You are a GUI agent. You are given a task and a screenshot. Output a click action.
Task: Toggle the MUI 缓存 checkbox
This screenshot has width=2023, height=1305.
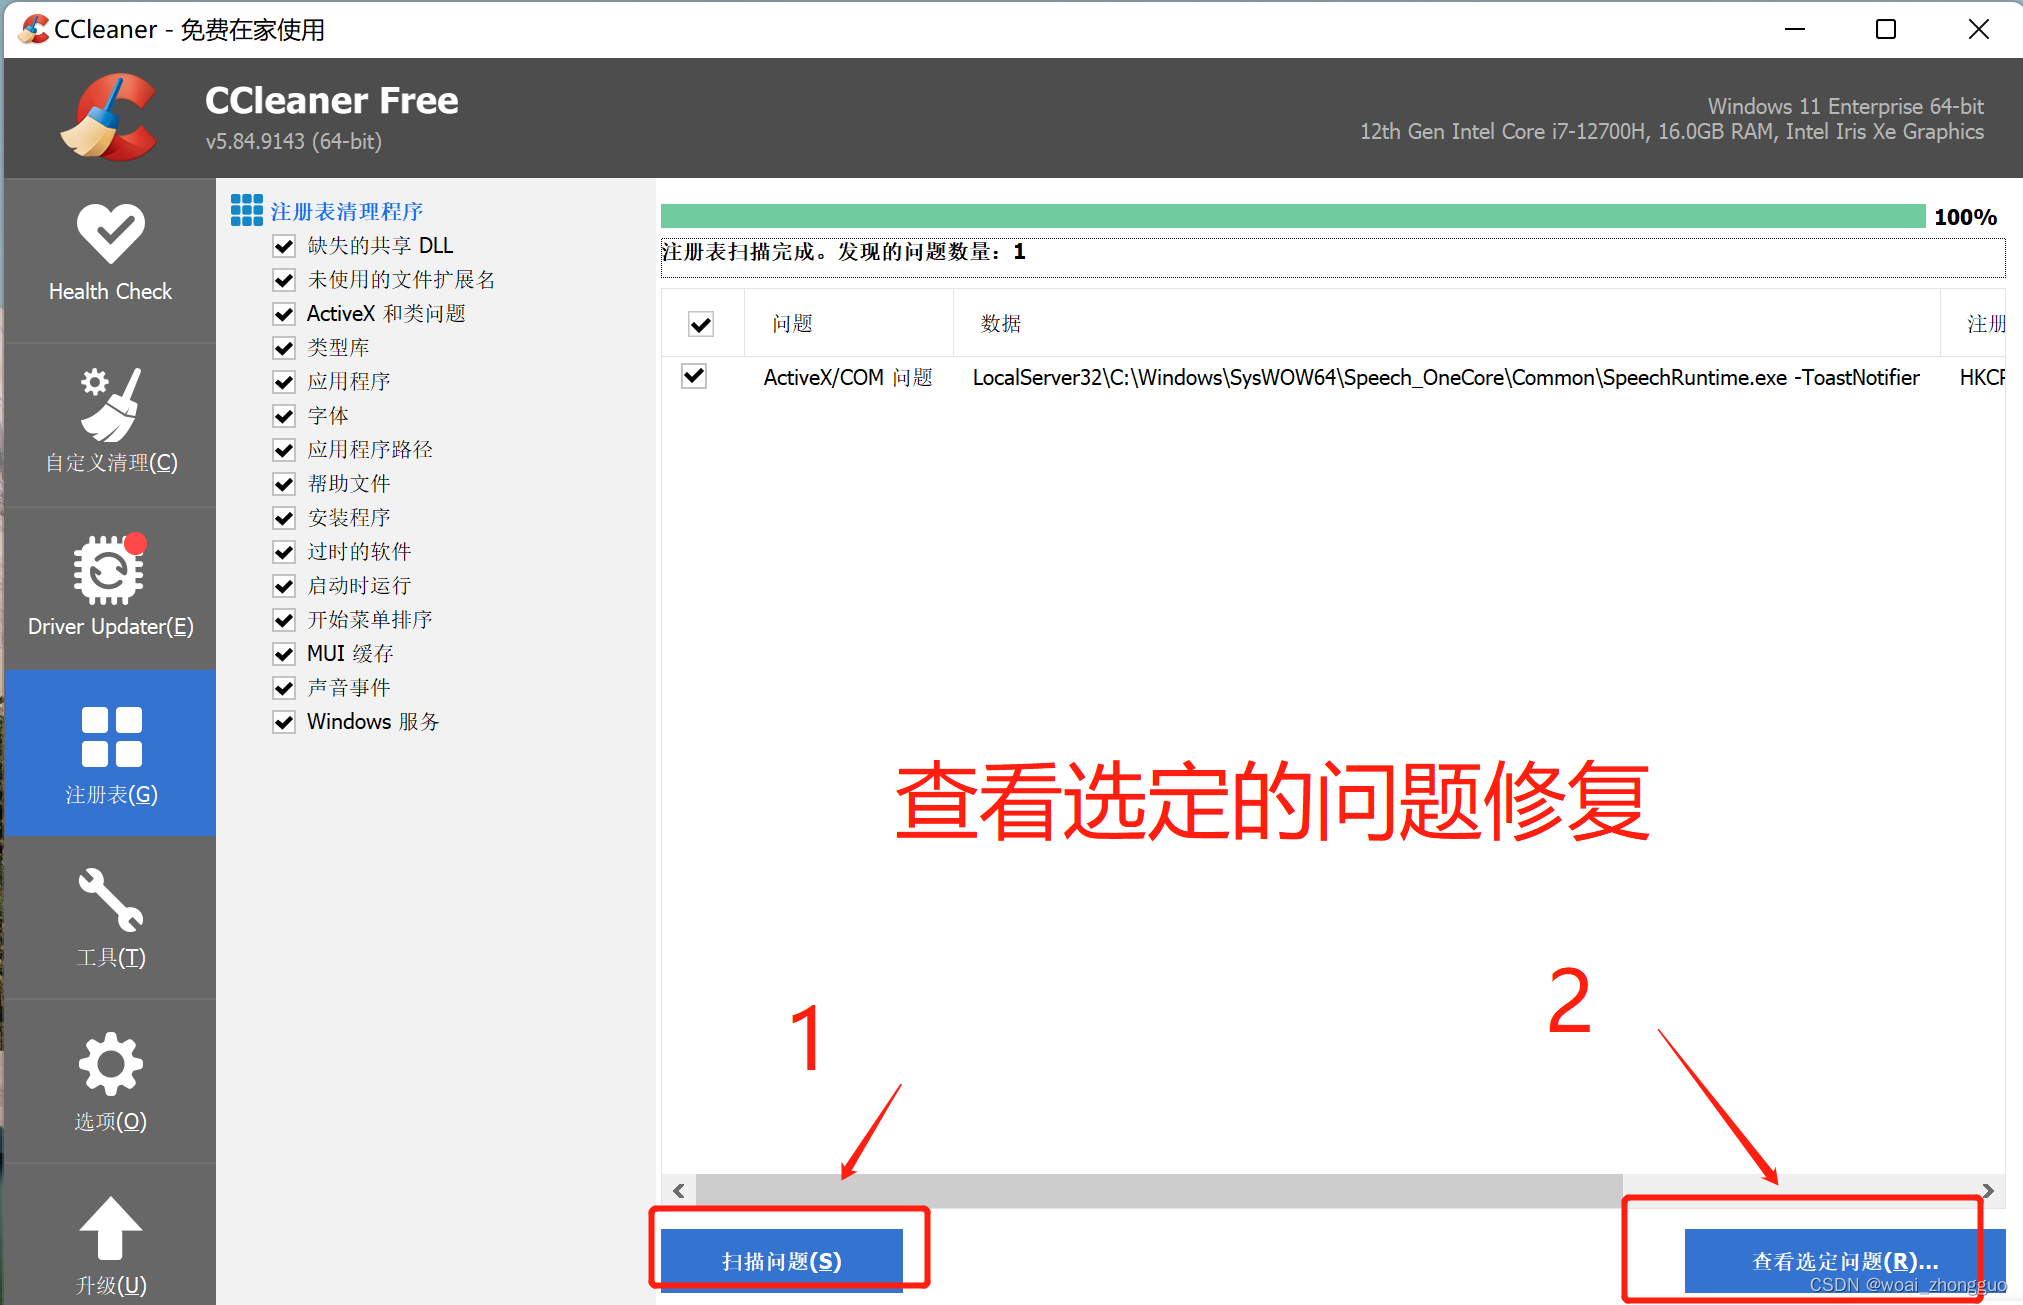(284, 654)
